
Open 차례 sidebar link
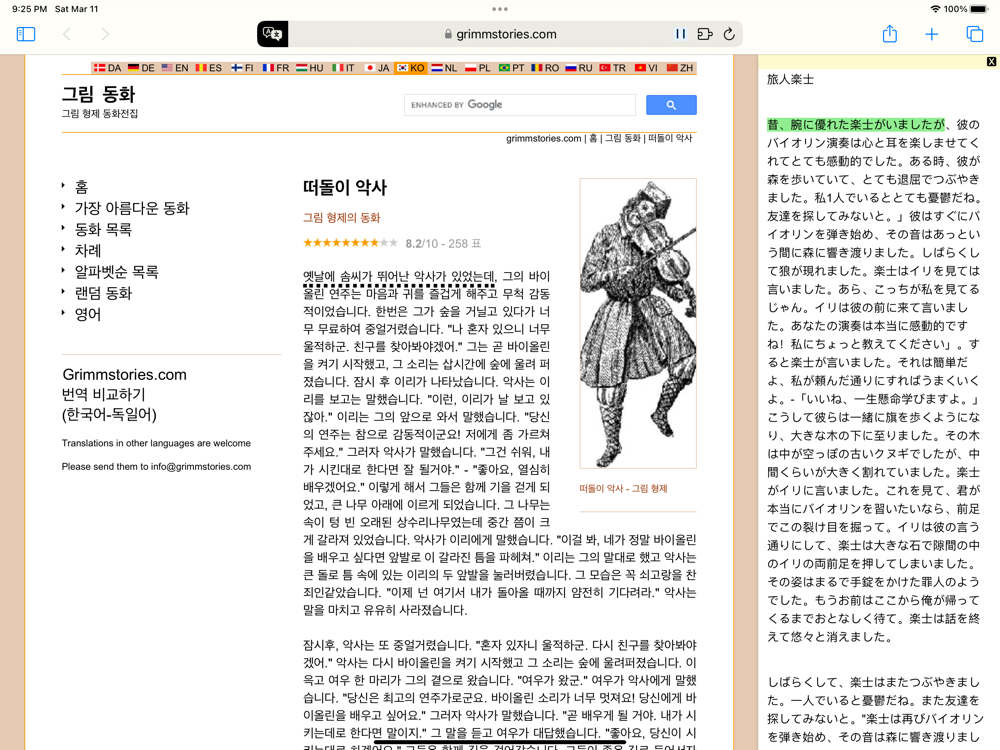pos(88,251)
